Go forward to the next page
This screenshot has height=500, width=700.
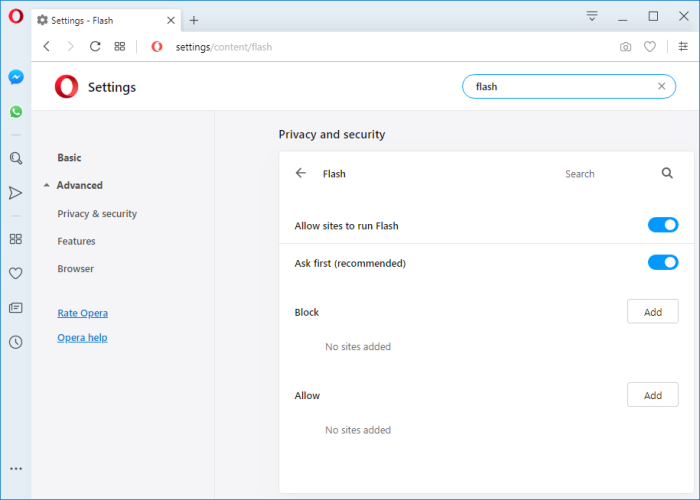(x=70, y=46)
